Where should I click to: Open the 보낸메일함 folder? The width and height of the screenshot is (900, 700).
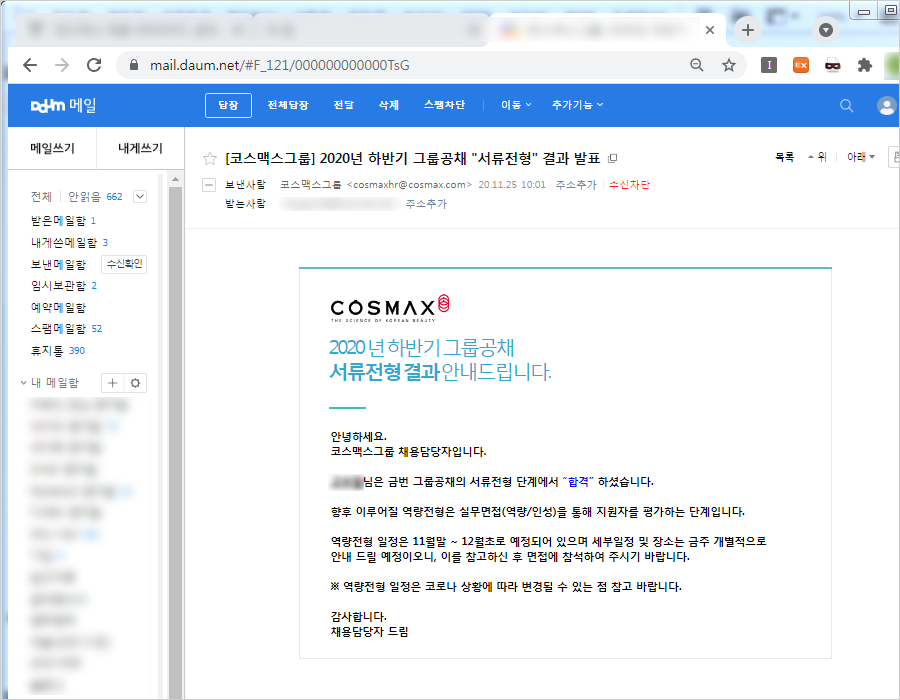(58, 265)
